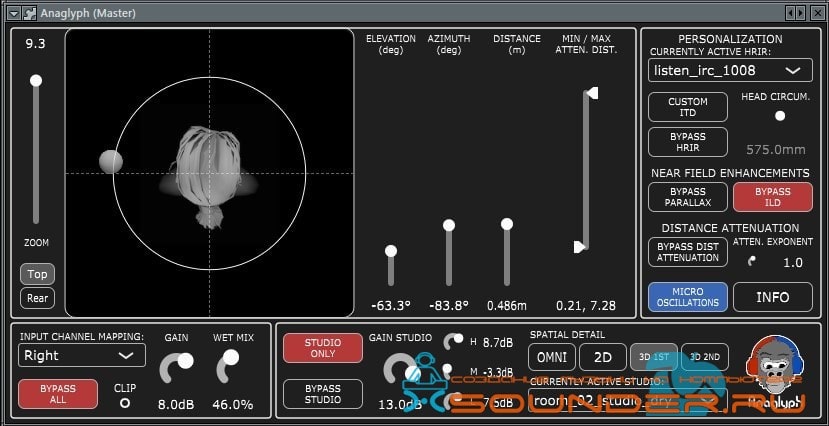Click the upper max attenuation distance marker
829x426 pixels.
592,94
